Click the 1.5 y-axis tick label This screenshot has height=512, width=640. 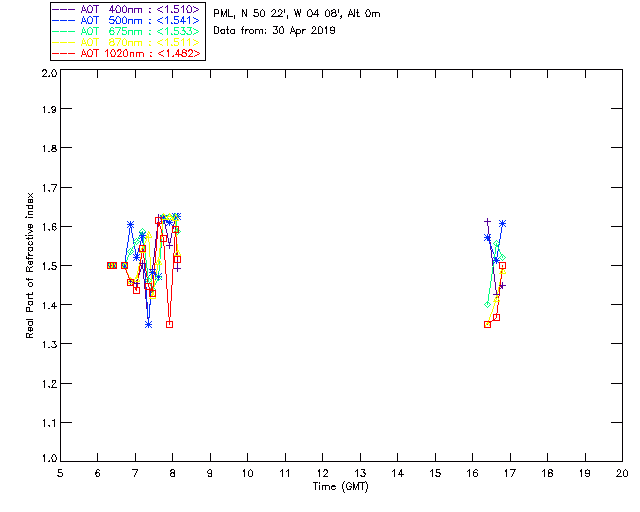tap(49, 266)
